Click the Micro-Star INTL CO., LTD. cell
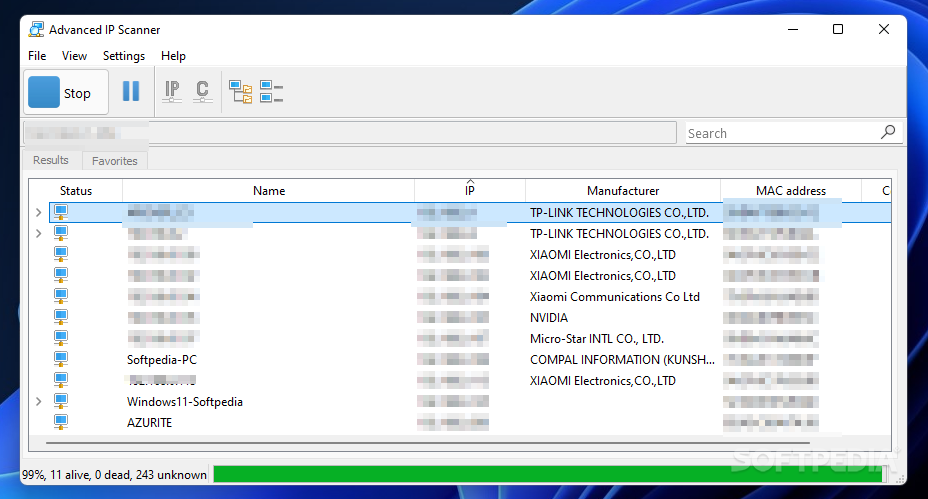 [x=597, y=339]
